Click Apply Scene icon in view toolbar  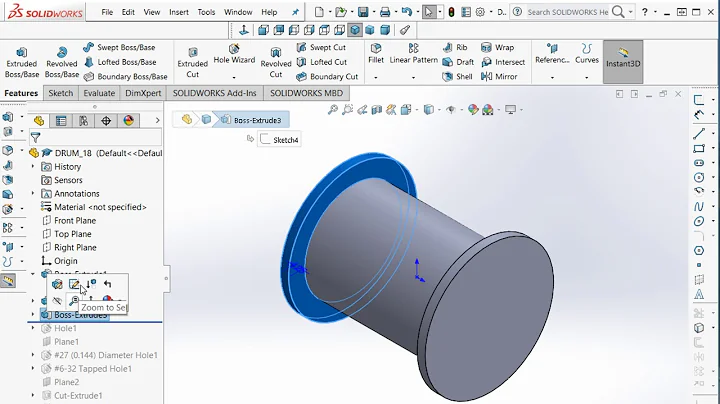tap(488, 110)
